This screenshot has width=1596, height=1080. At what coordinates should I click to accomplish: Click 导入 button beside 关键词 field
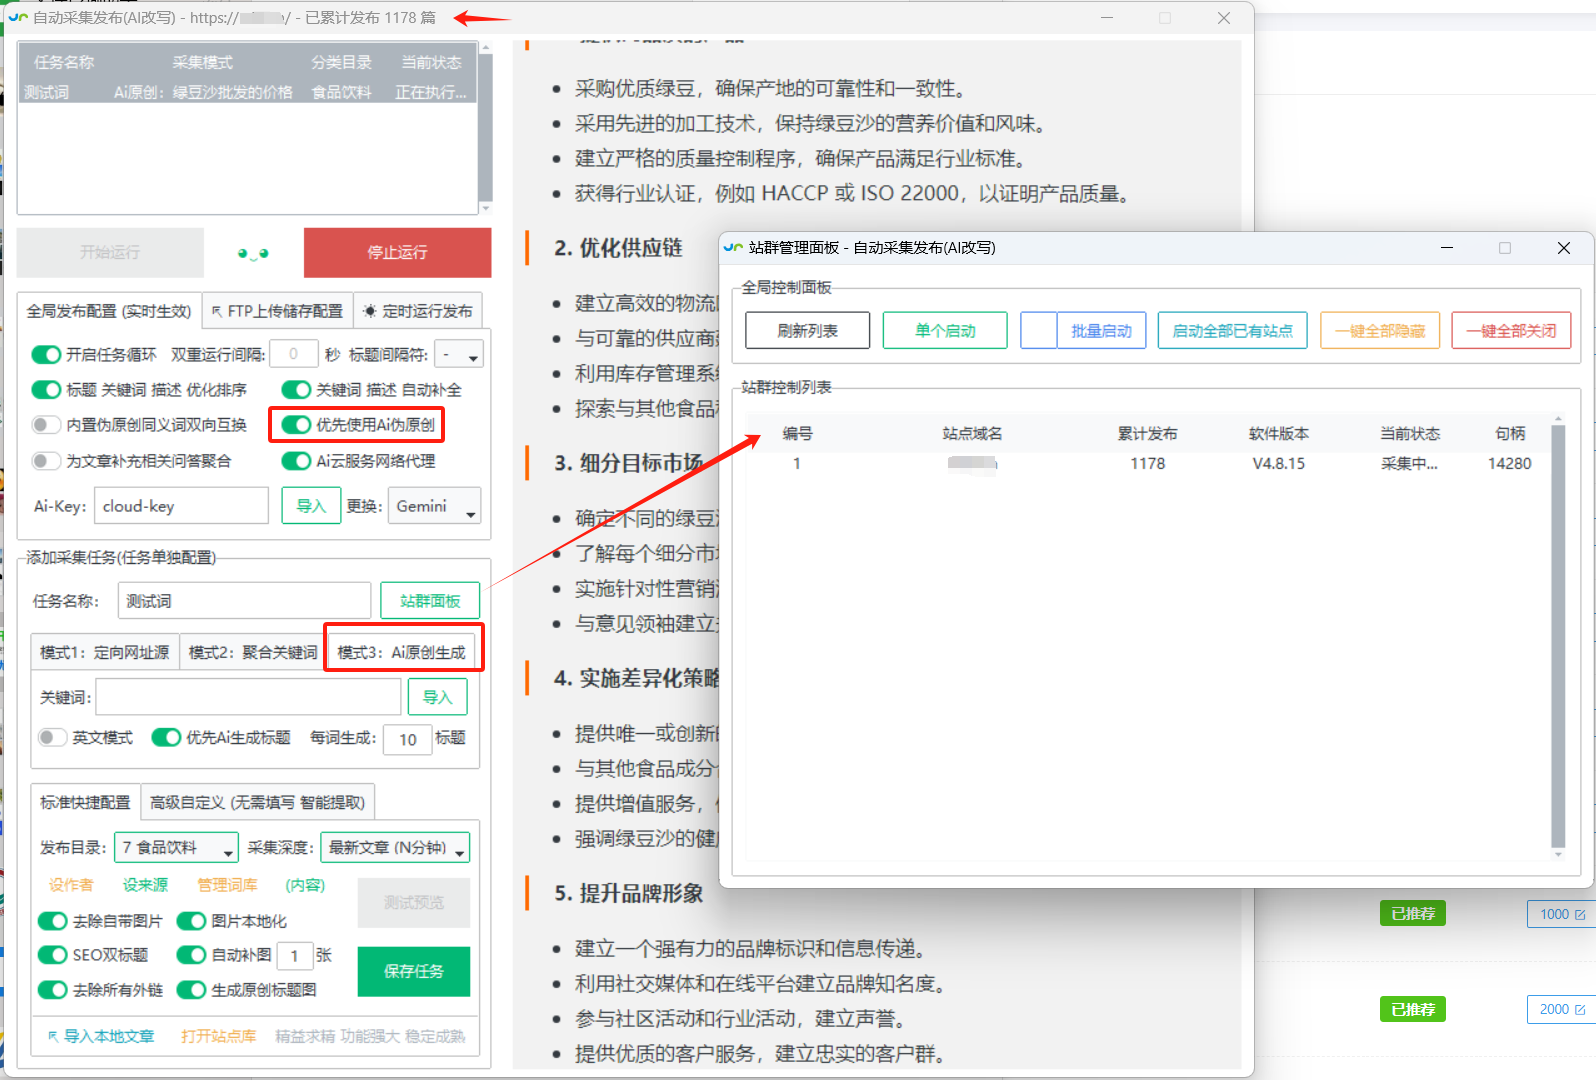pyautogui.click(x=438, y=697)
